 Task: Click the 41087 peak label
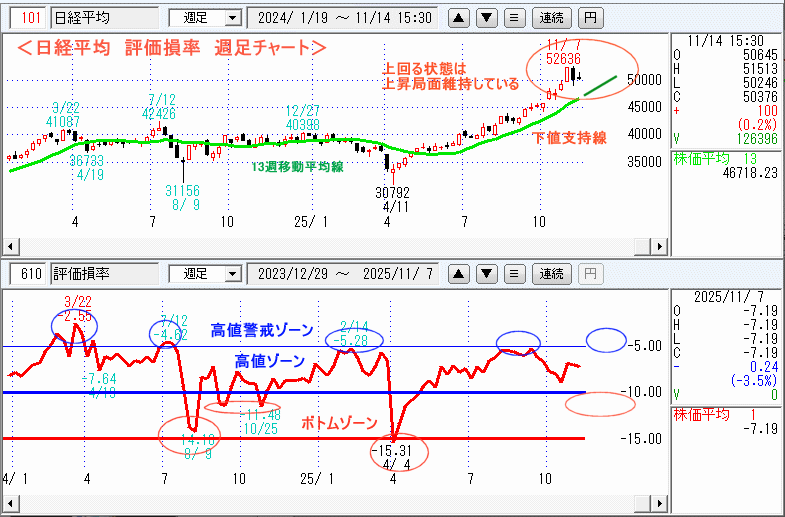63,122
